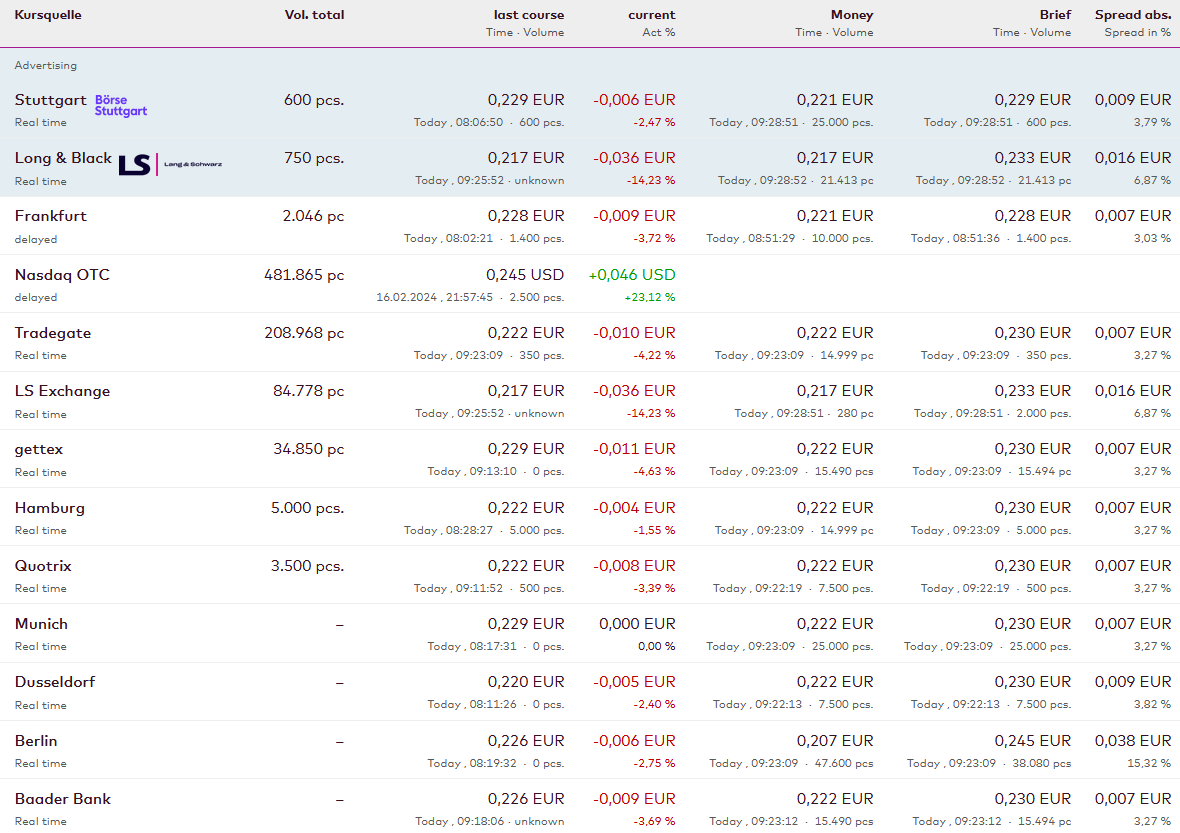Click Stuttgart change -2,47 %
The image size is (1180, 833).
tap(654, 122)
